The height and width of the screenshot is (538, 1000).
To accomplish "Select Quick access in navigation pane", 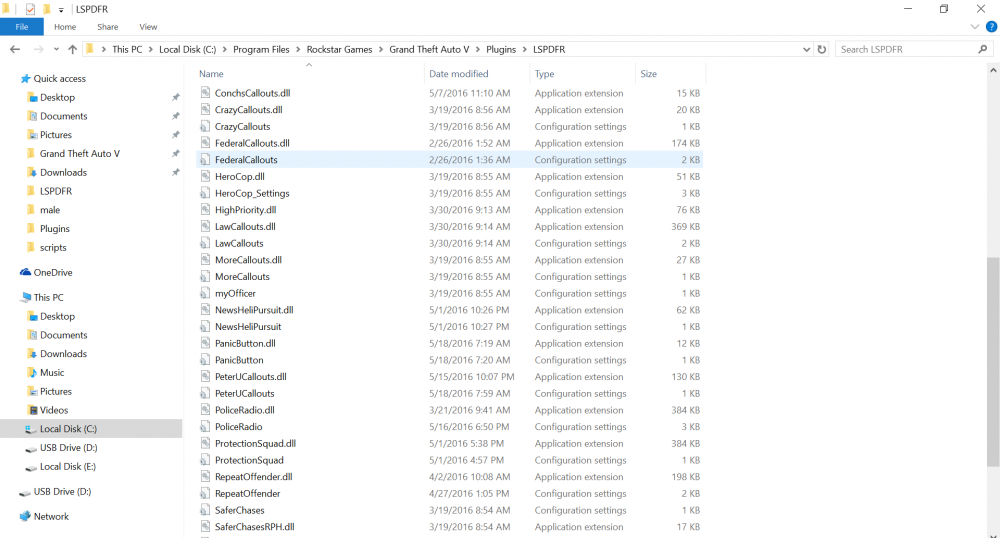I will pyautogui.click(x=59, y=78).
